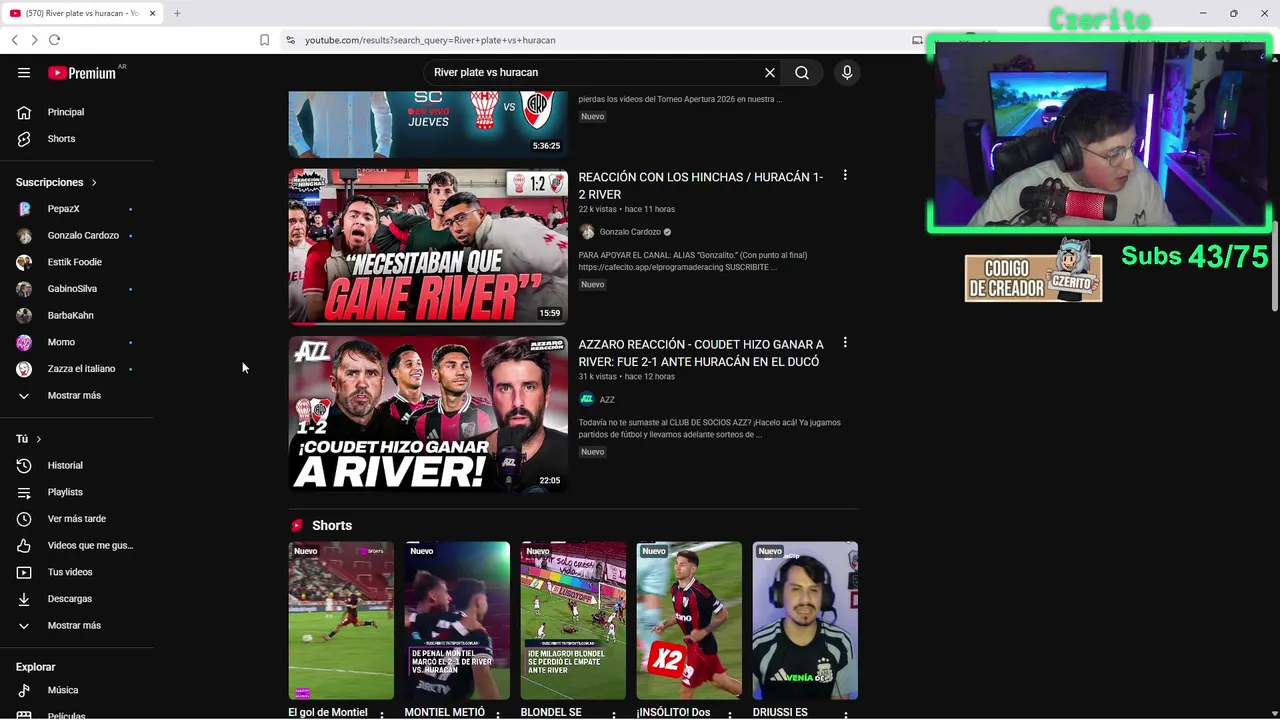Viewport: 1280px width, 720px height.
Task: Go forward with the browser forward arrow
Action: pyautogui.click(x=34, y=40)
